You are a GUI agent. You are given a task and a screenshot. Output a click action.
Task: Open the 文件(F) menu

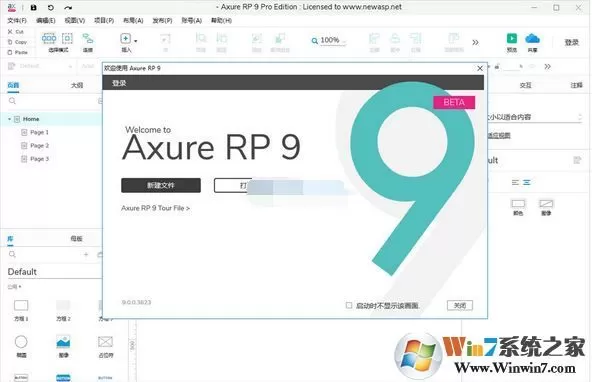[17, 20]
